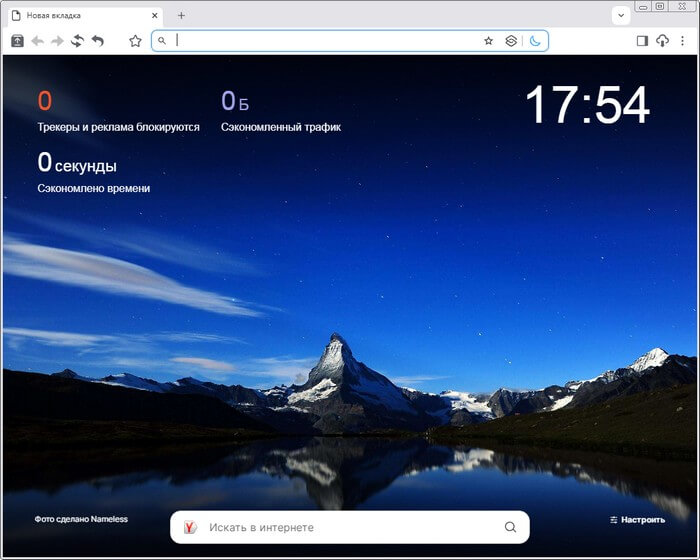Reload the page with the refresh icon
Image resolution: width=700 pixels, height=560 pixels.
coord(77,41)
